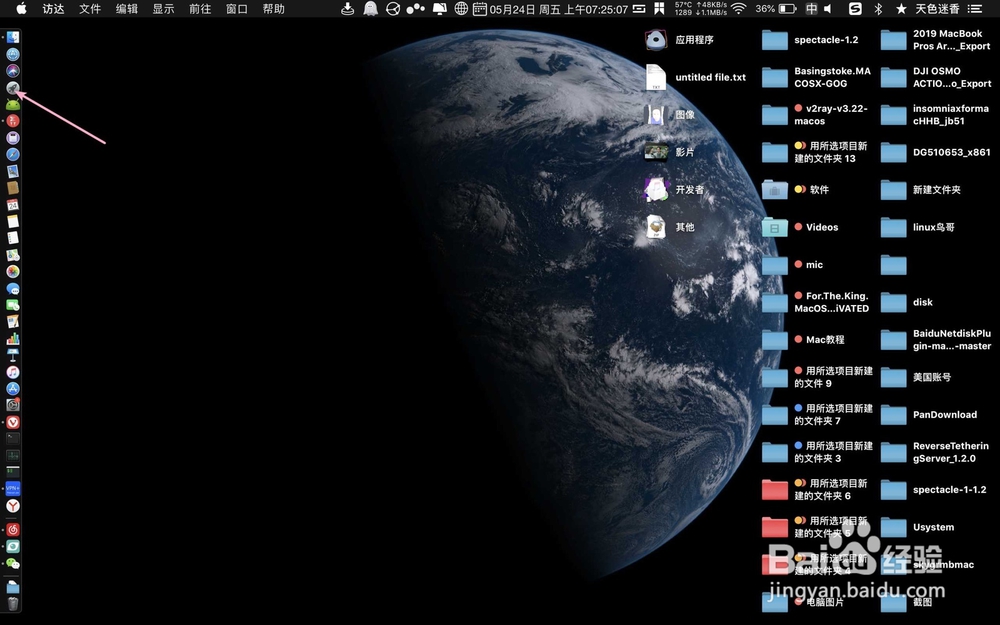This screenshot has height=625, width=1000.
Task: Select 开发者 stack on desktop
Action: pyautogui.click(x=675, y=189)
